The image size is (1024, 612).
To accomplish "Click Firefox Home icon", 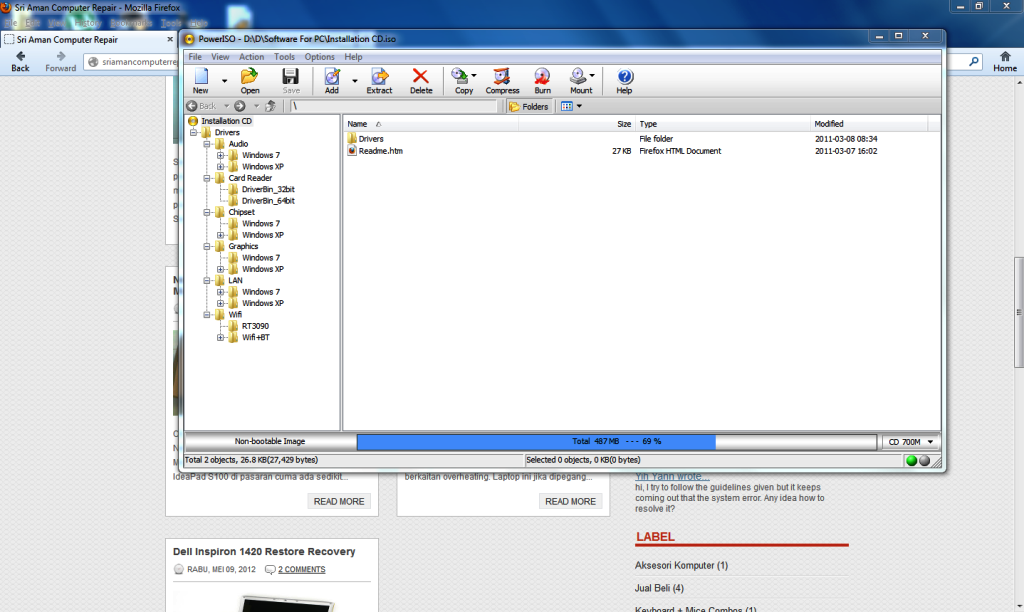I will click(x=1005, y=61).
